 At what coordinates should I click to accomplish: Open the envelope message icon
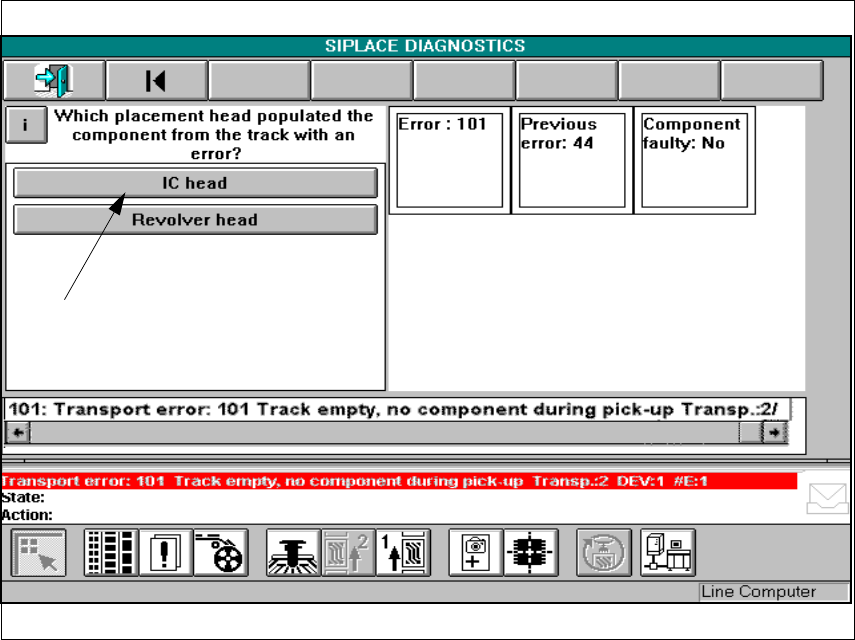pos(827,498)
